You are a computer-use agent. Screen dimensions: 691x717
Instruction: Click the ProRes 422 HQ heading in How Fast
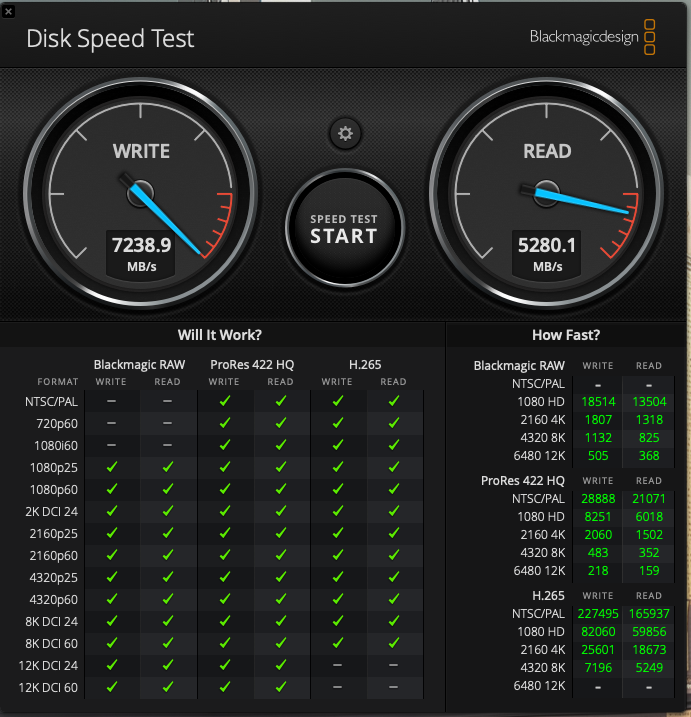pos(523,481)
